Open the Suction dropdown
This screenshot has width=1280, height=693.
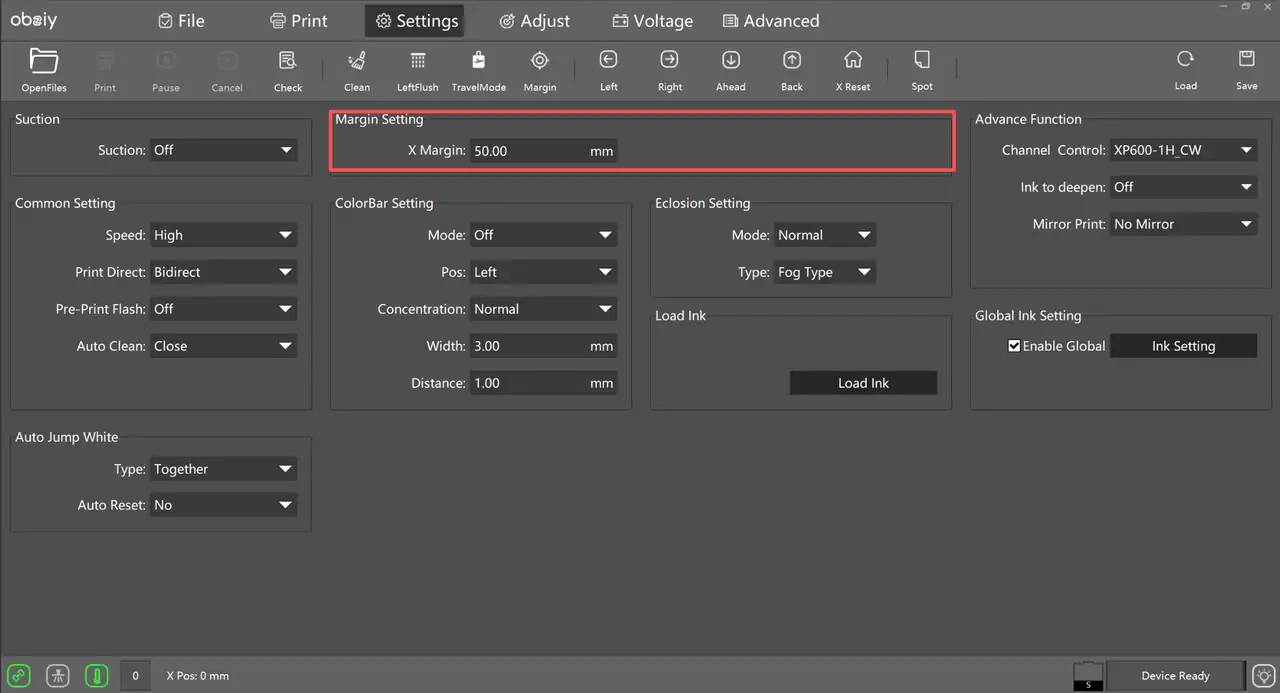click(223, 150)
